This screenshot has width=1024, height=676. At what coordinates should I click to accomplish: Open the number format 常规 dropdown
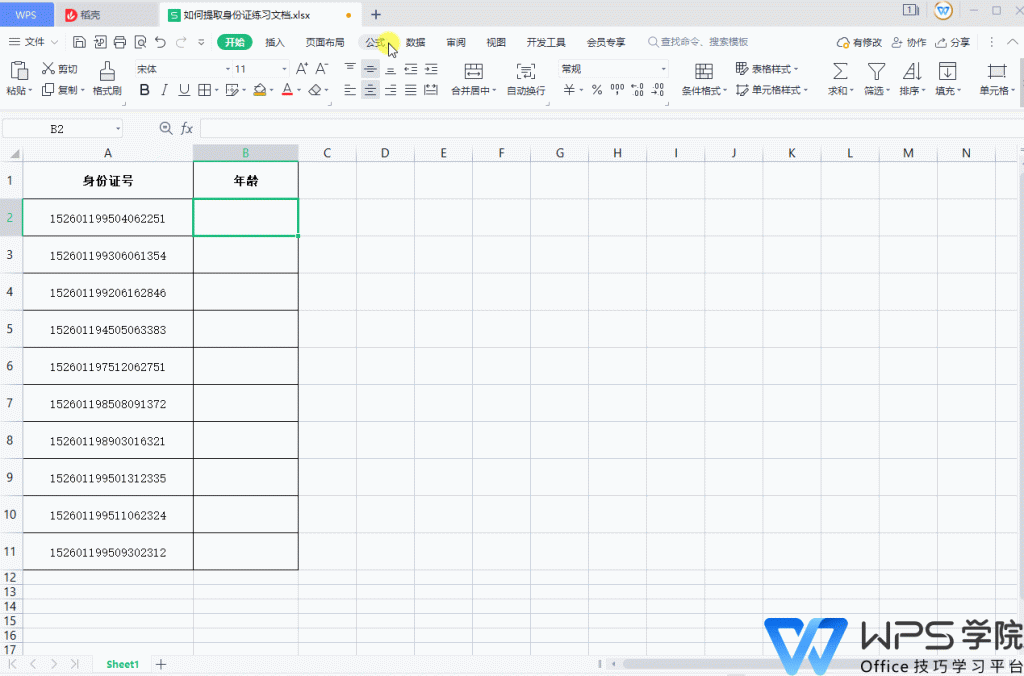pyautogui.click(x=664, y=69)
